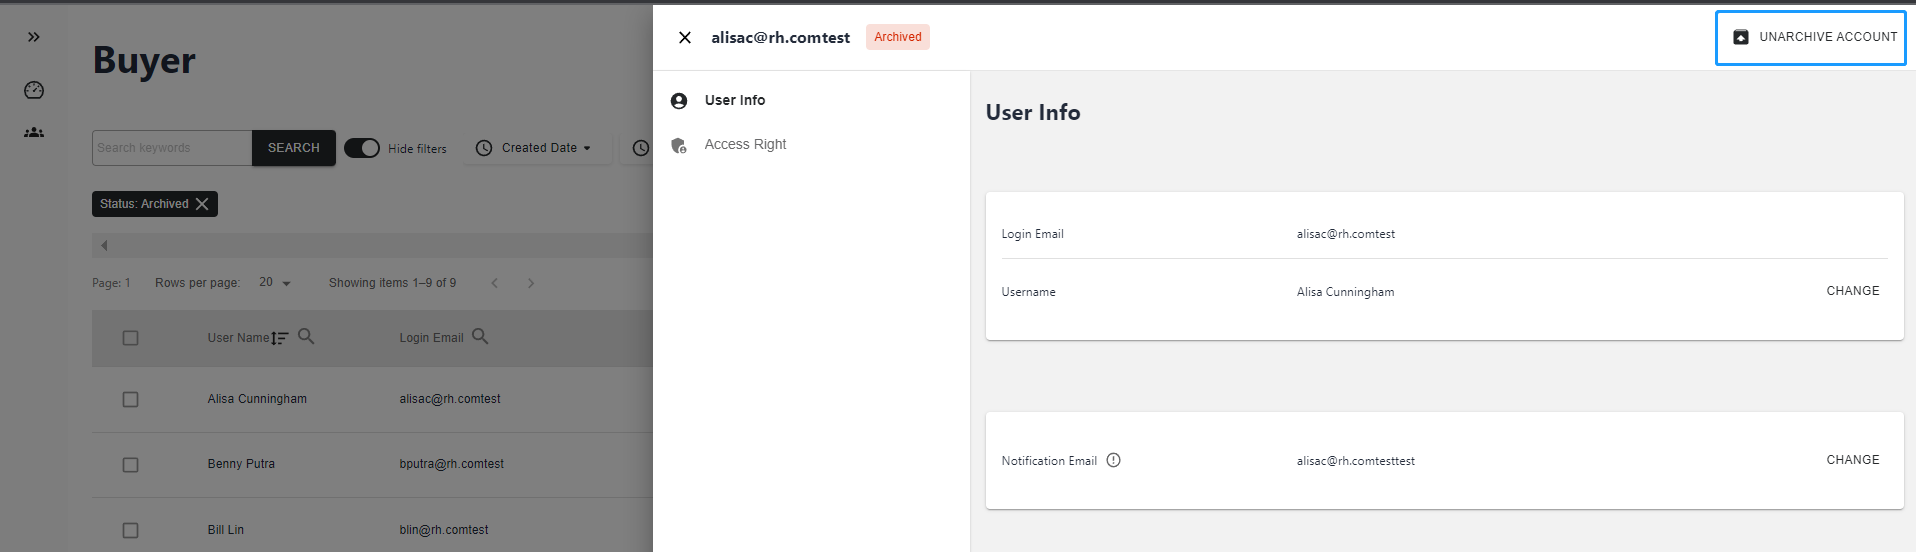Click the User Name search magnifier icon

(306, 337)
